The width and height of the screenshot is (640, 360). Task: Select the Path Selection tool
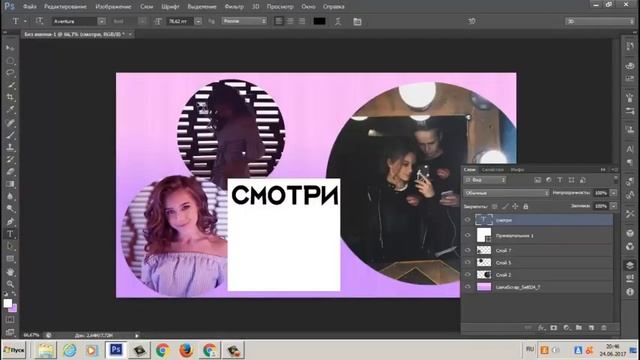(x=10, y=246)
